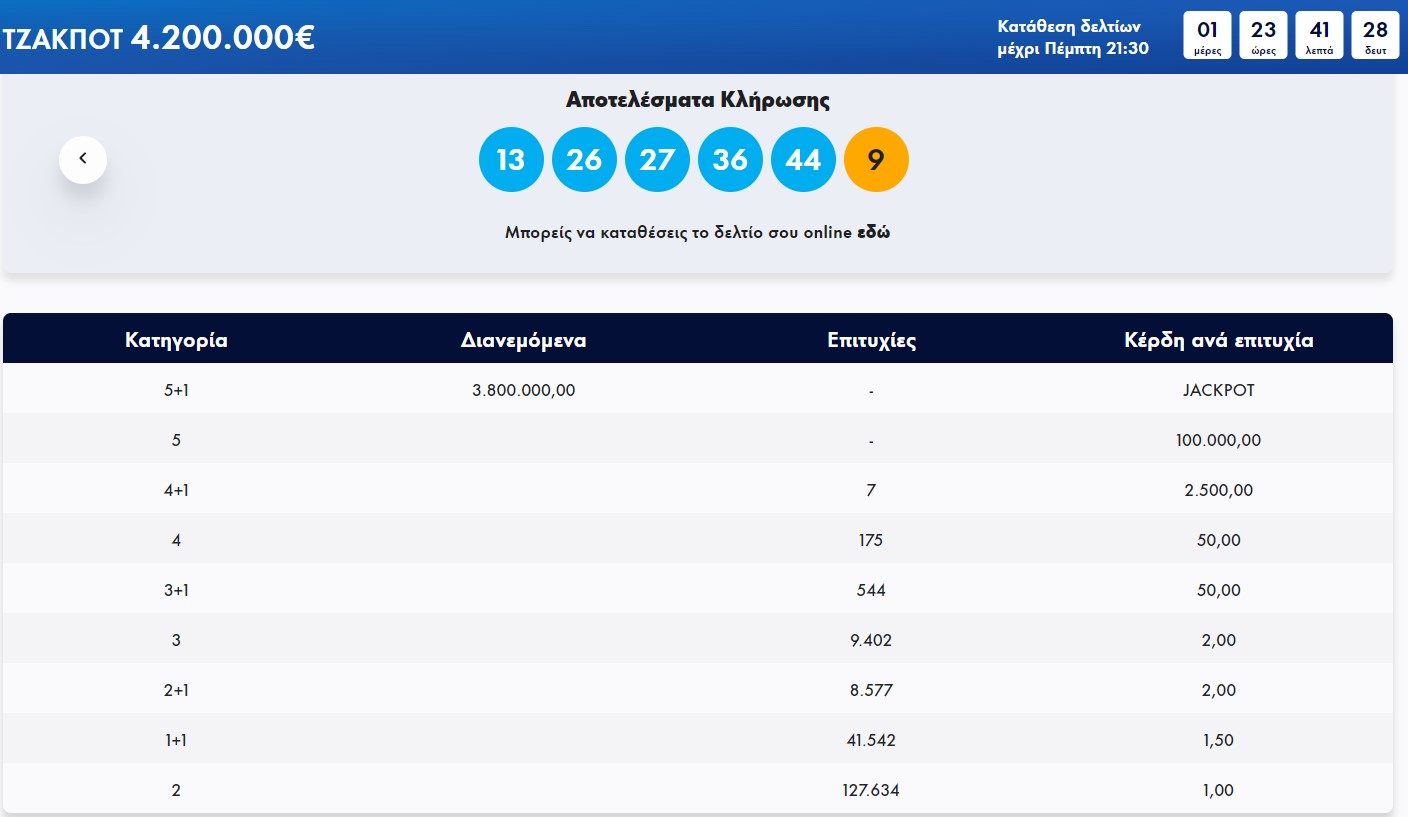Click the blue ball number 44

click(803, 159)
